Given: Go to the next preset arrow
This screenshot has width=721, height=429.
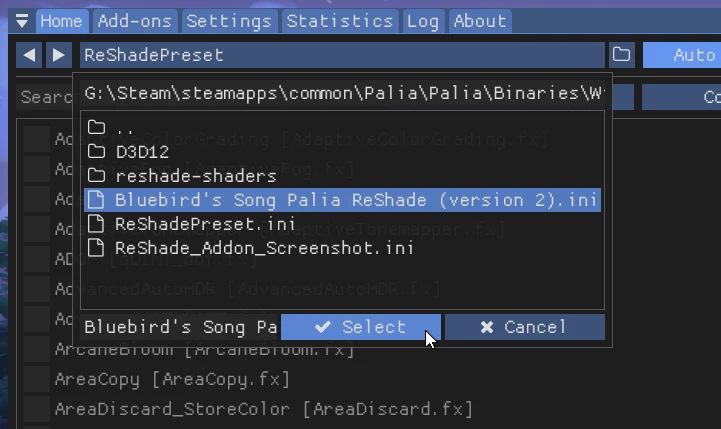Looking at the screenshot, I should pos(59,55).
